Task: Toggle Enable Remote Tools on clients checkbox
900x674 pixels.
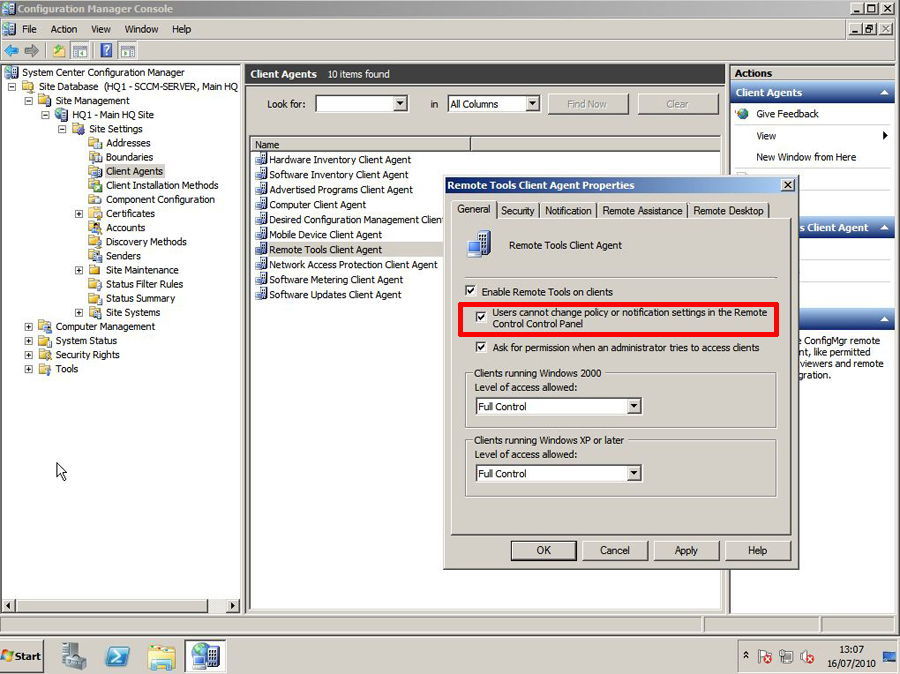Action: pyautogui.click(x=470, y=290)
